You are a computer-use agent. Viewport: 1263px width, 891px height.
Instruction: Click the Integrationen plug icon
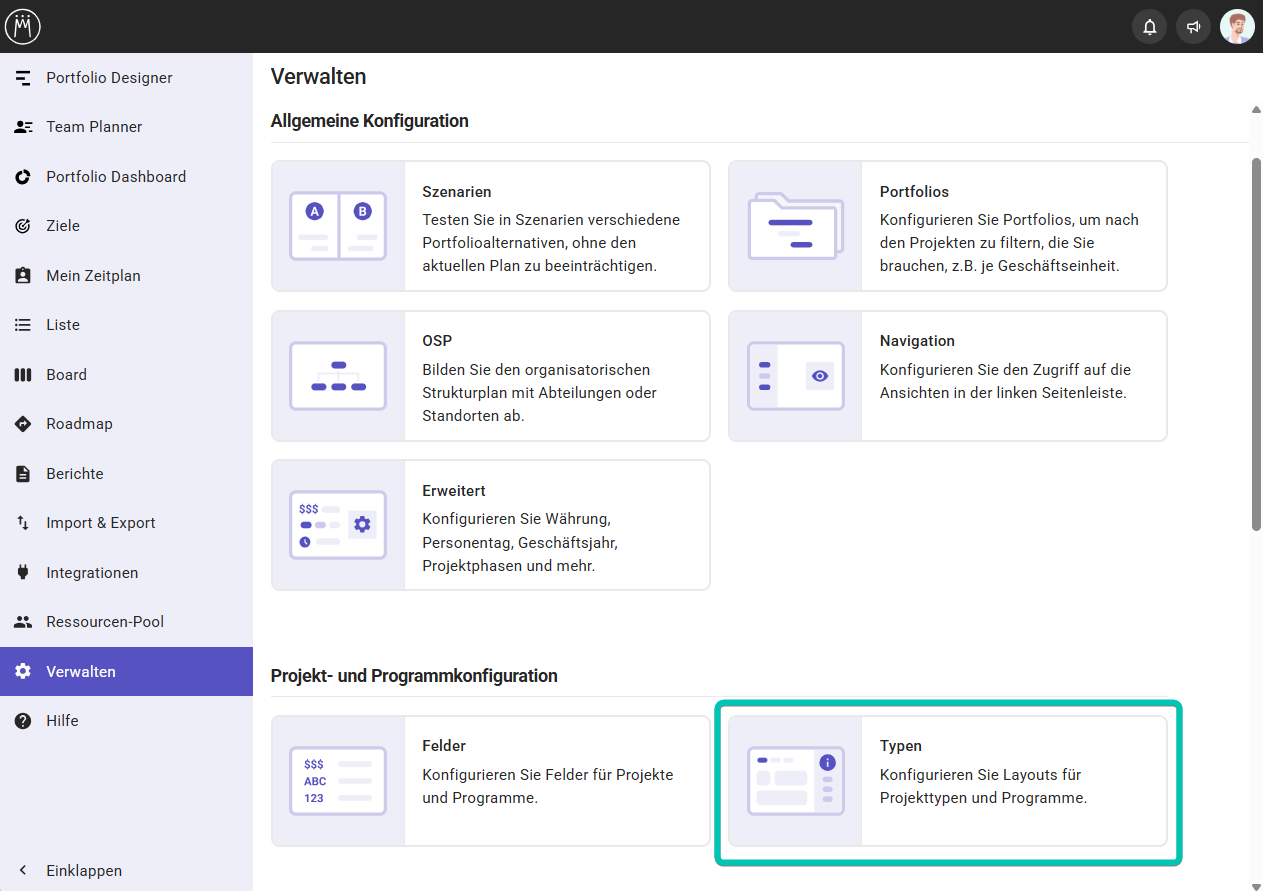[23, 573]
